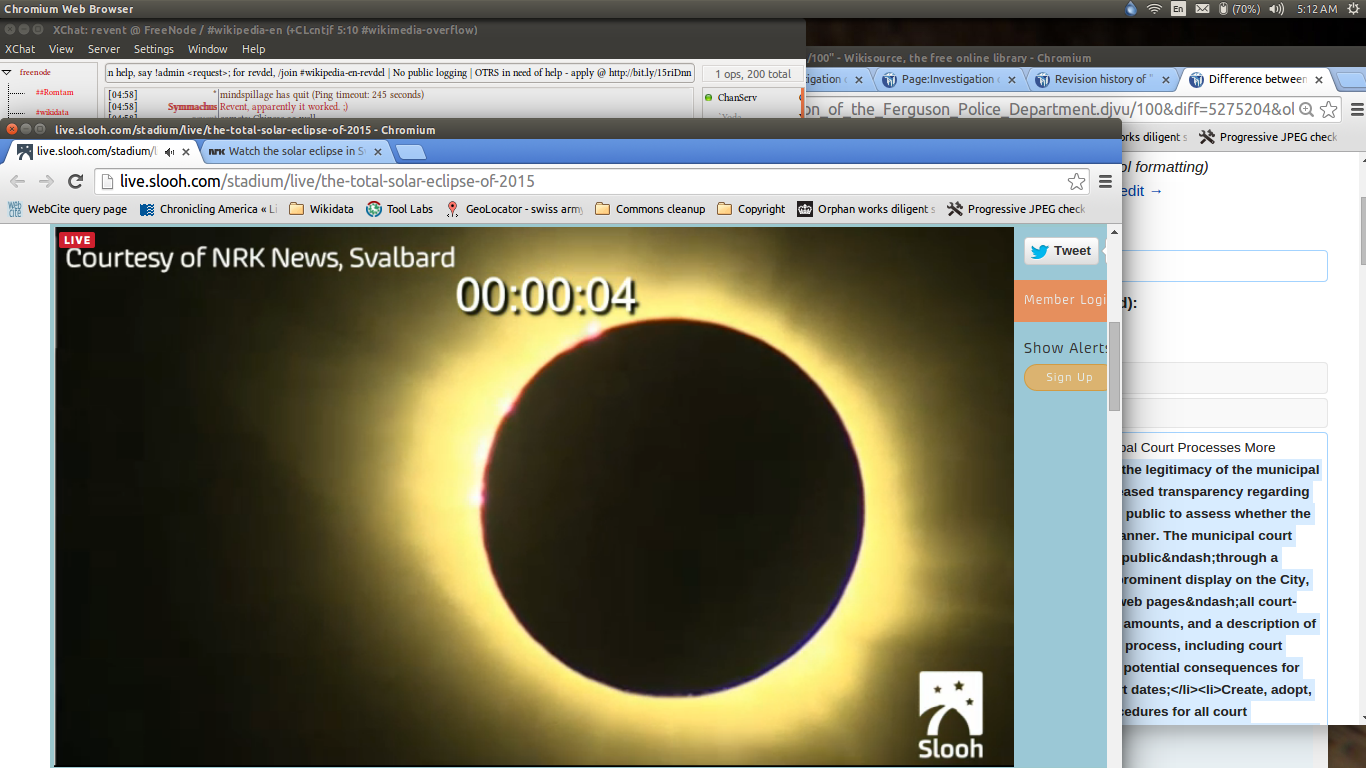
Task: Open the Wi-Fi network indicator
Action: 1155,9
